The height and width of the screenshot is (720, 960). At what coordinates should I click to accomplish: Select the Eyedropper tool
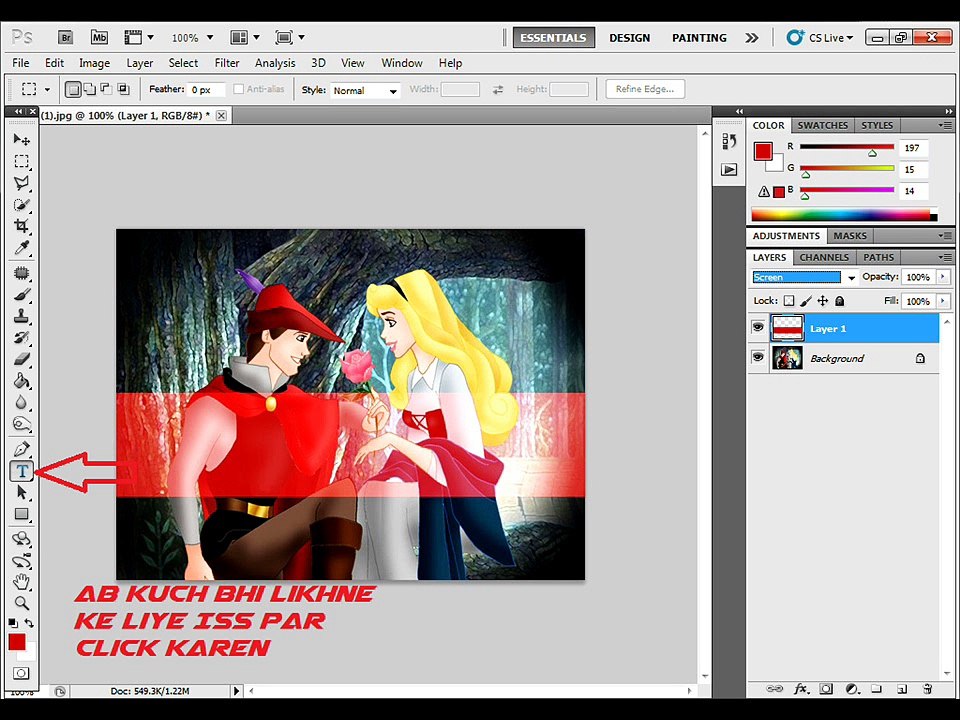[21, 248]
